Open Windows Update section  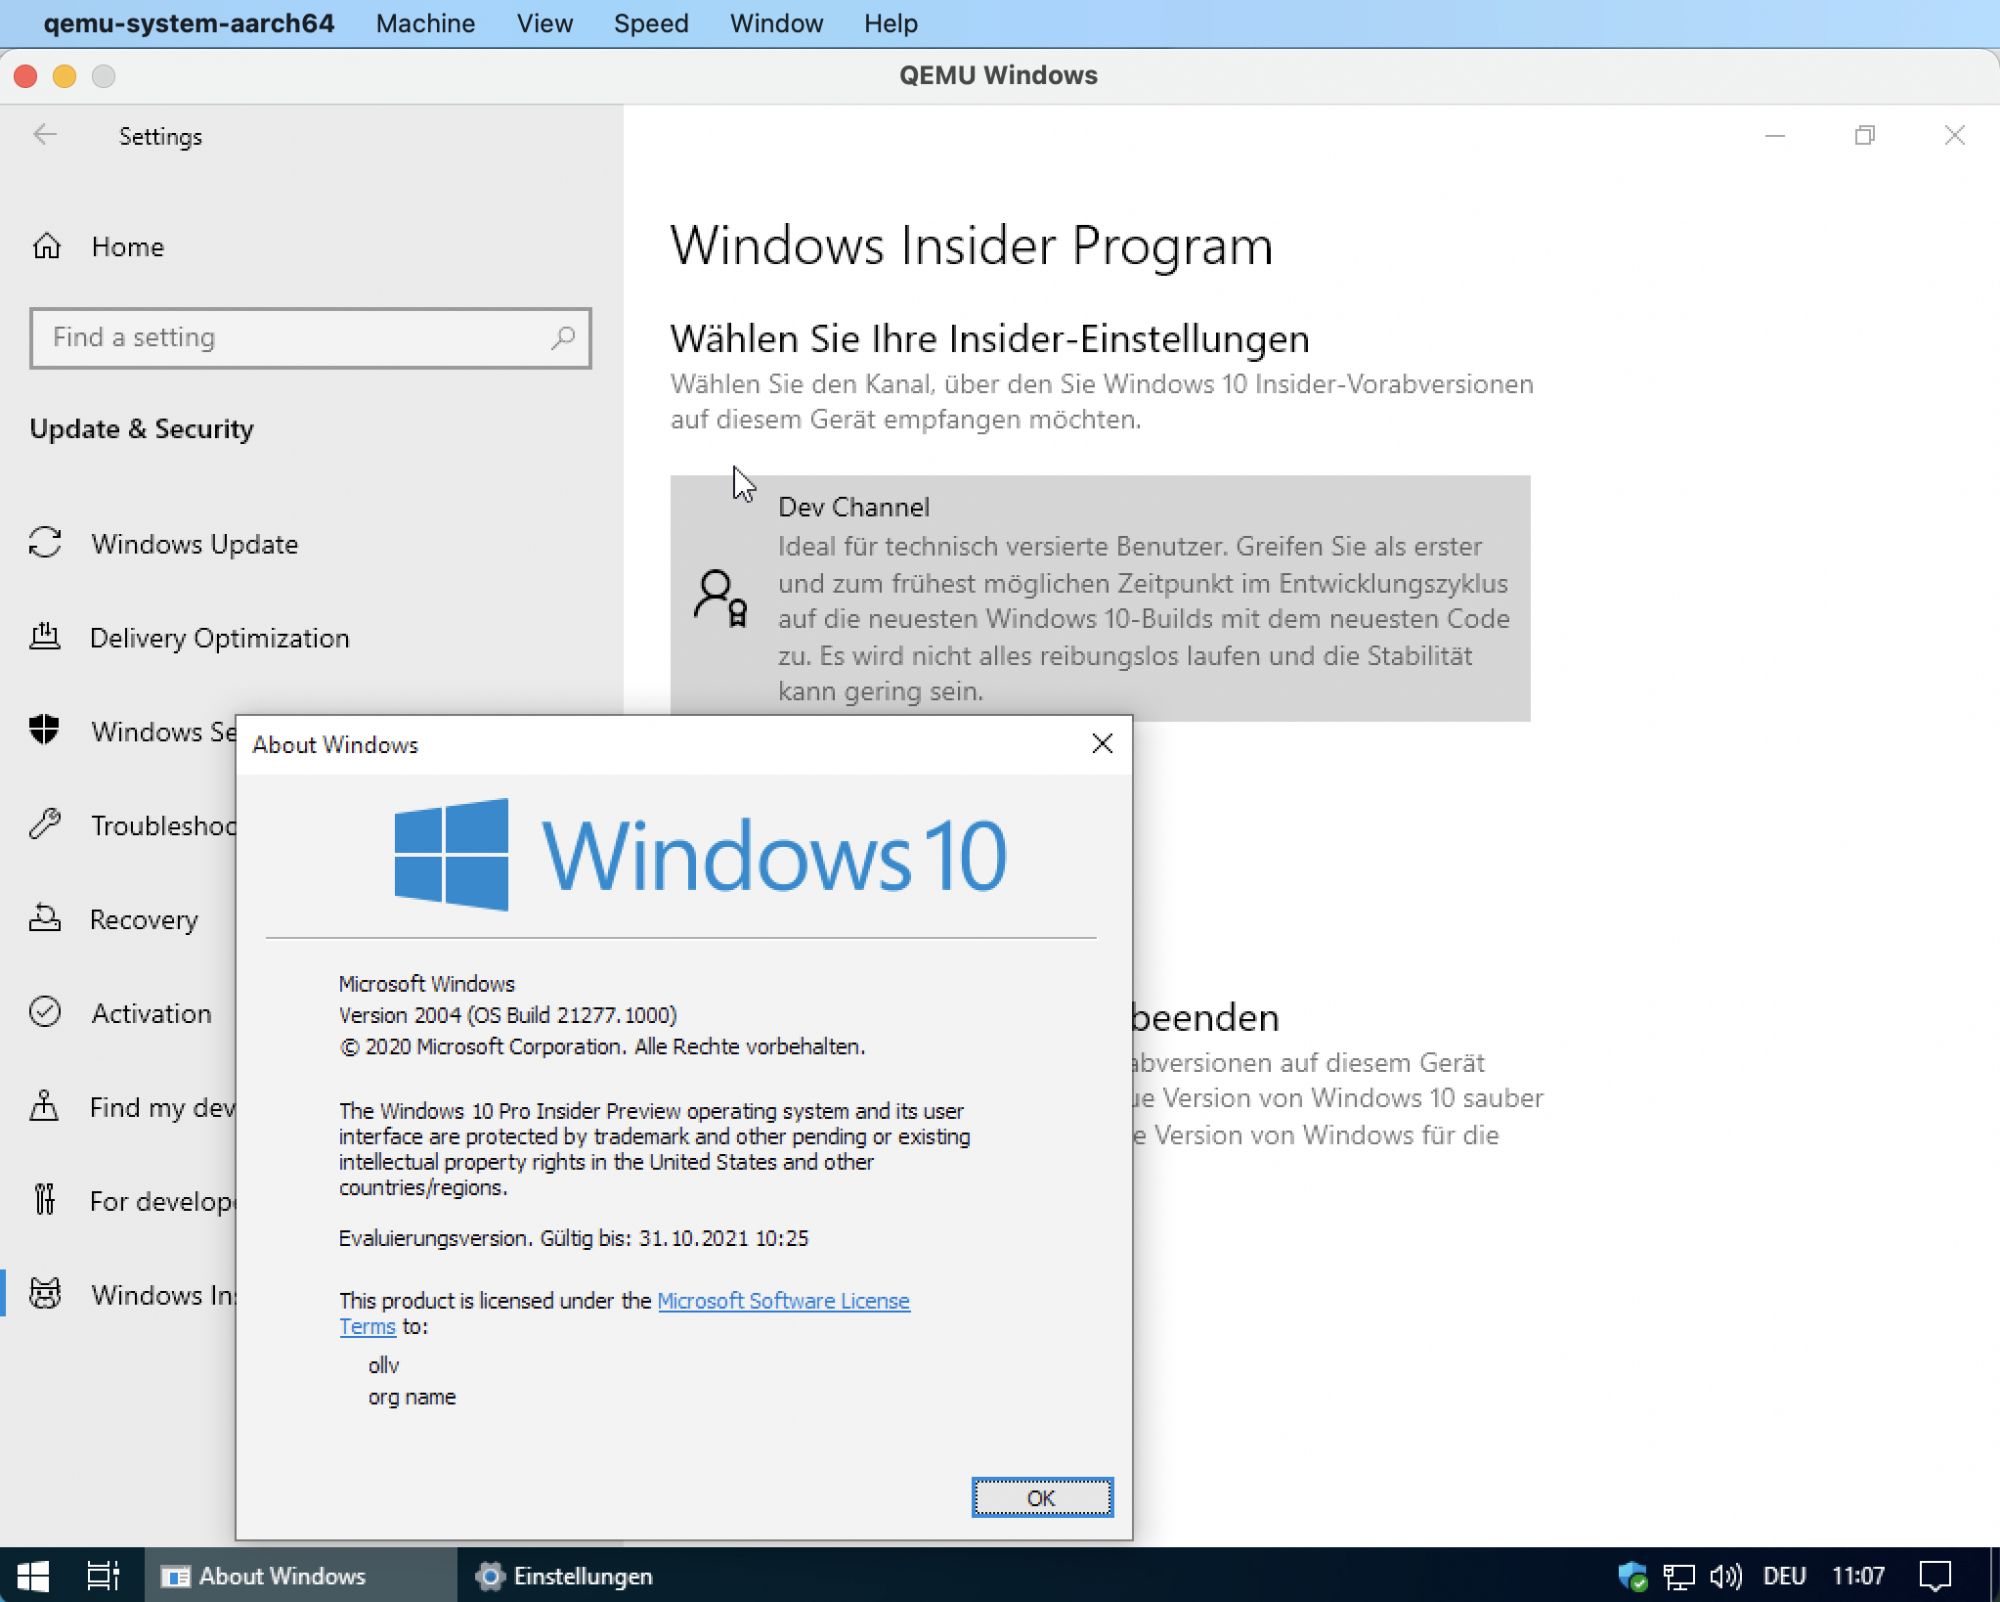click(194, 544)
